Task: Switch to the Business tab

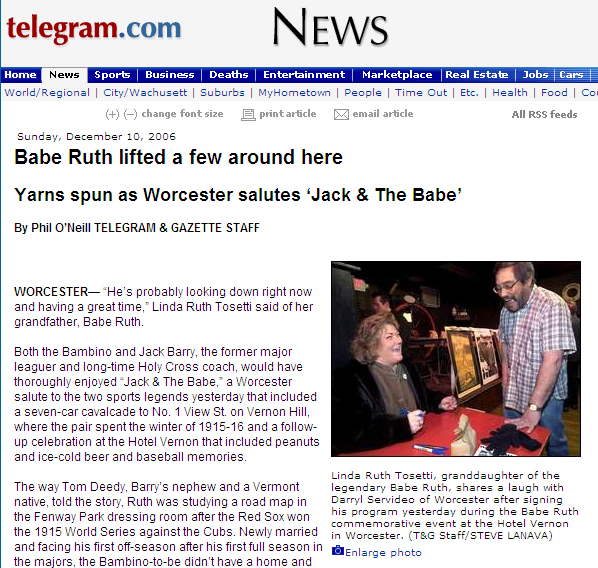Action: (x=170, y=75)
